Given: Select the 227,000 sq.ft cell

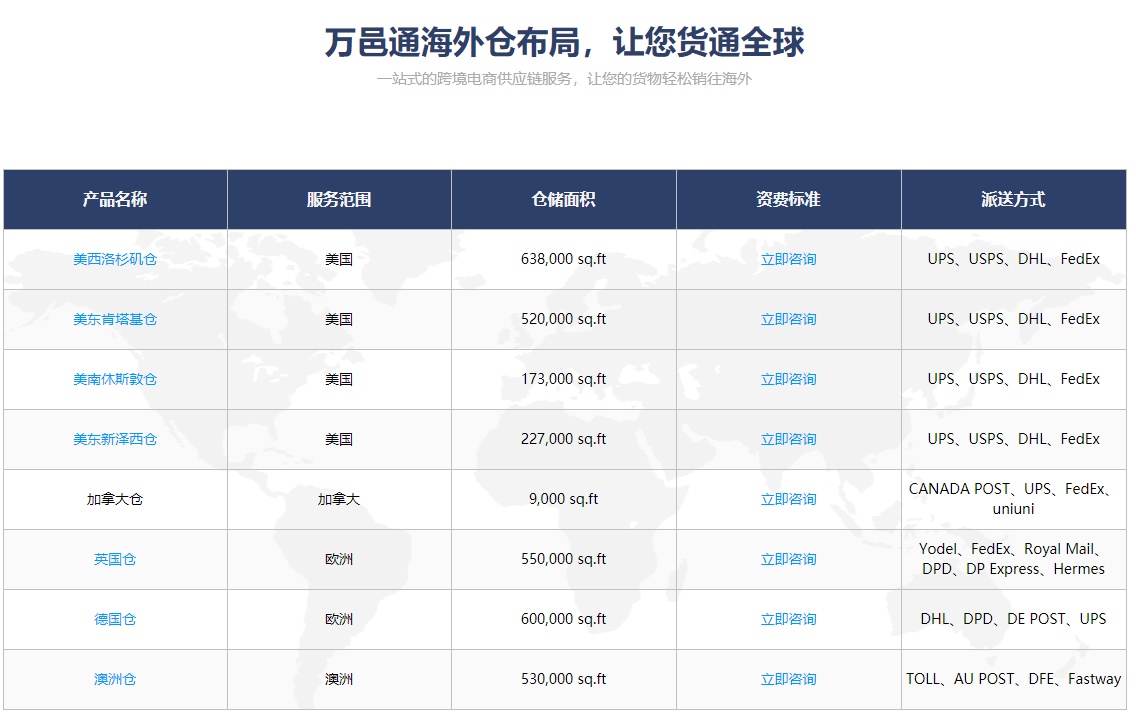Looking at the screenshot, I should [564, 440].
